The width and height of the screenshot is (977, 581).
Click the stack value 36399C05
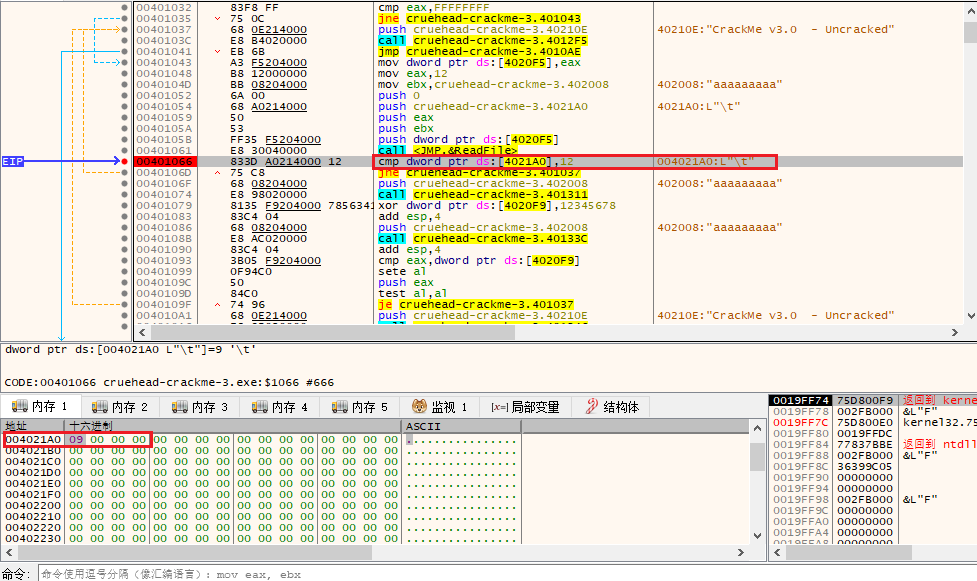(864, 466)
